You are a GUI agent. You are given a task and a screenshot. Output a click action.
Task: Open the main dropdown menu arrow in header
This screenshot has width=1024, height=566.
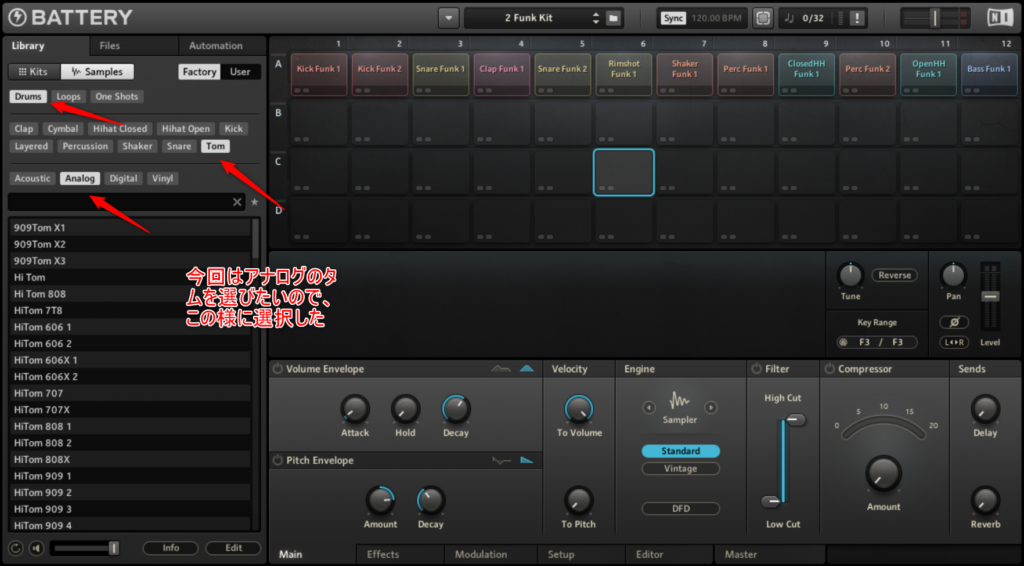(x=448, y=18)
